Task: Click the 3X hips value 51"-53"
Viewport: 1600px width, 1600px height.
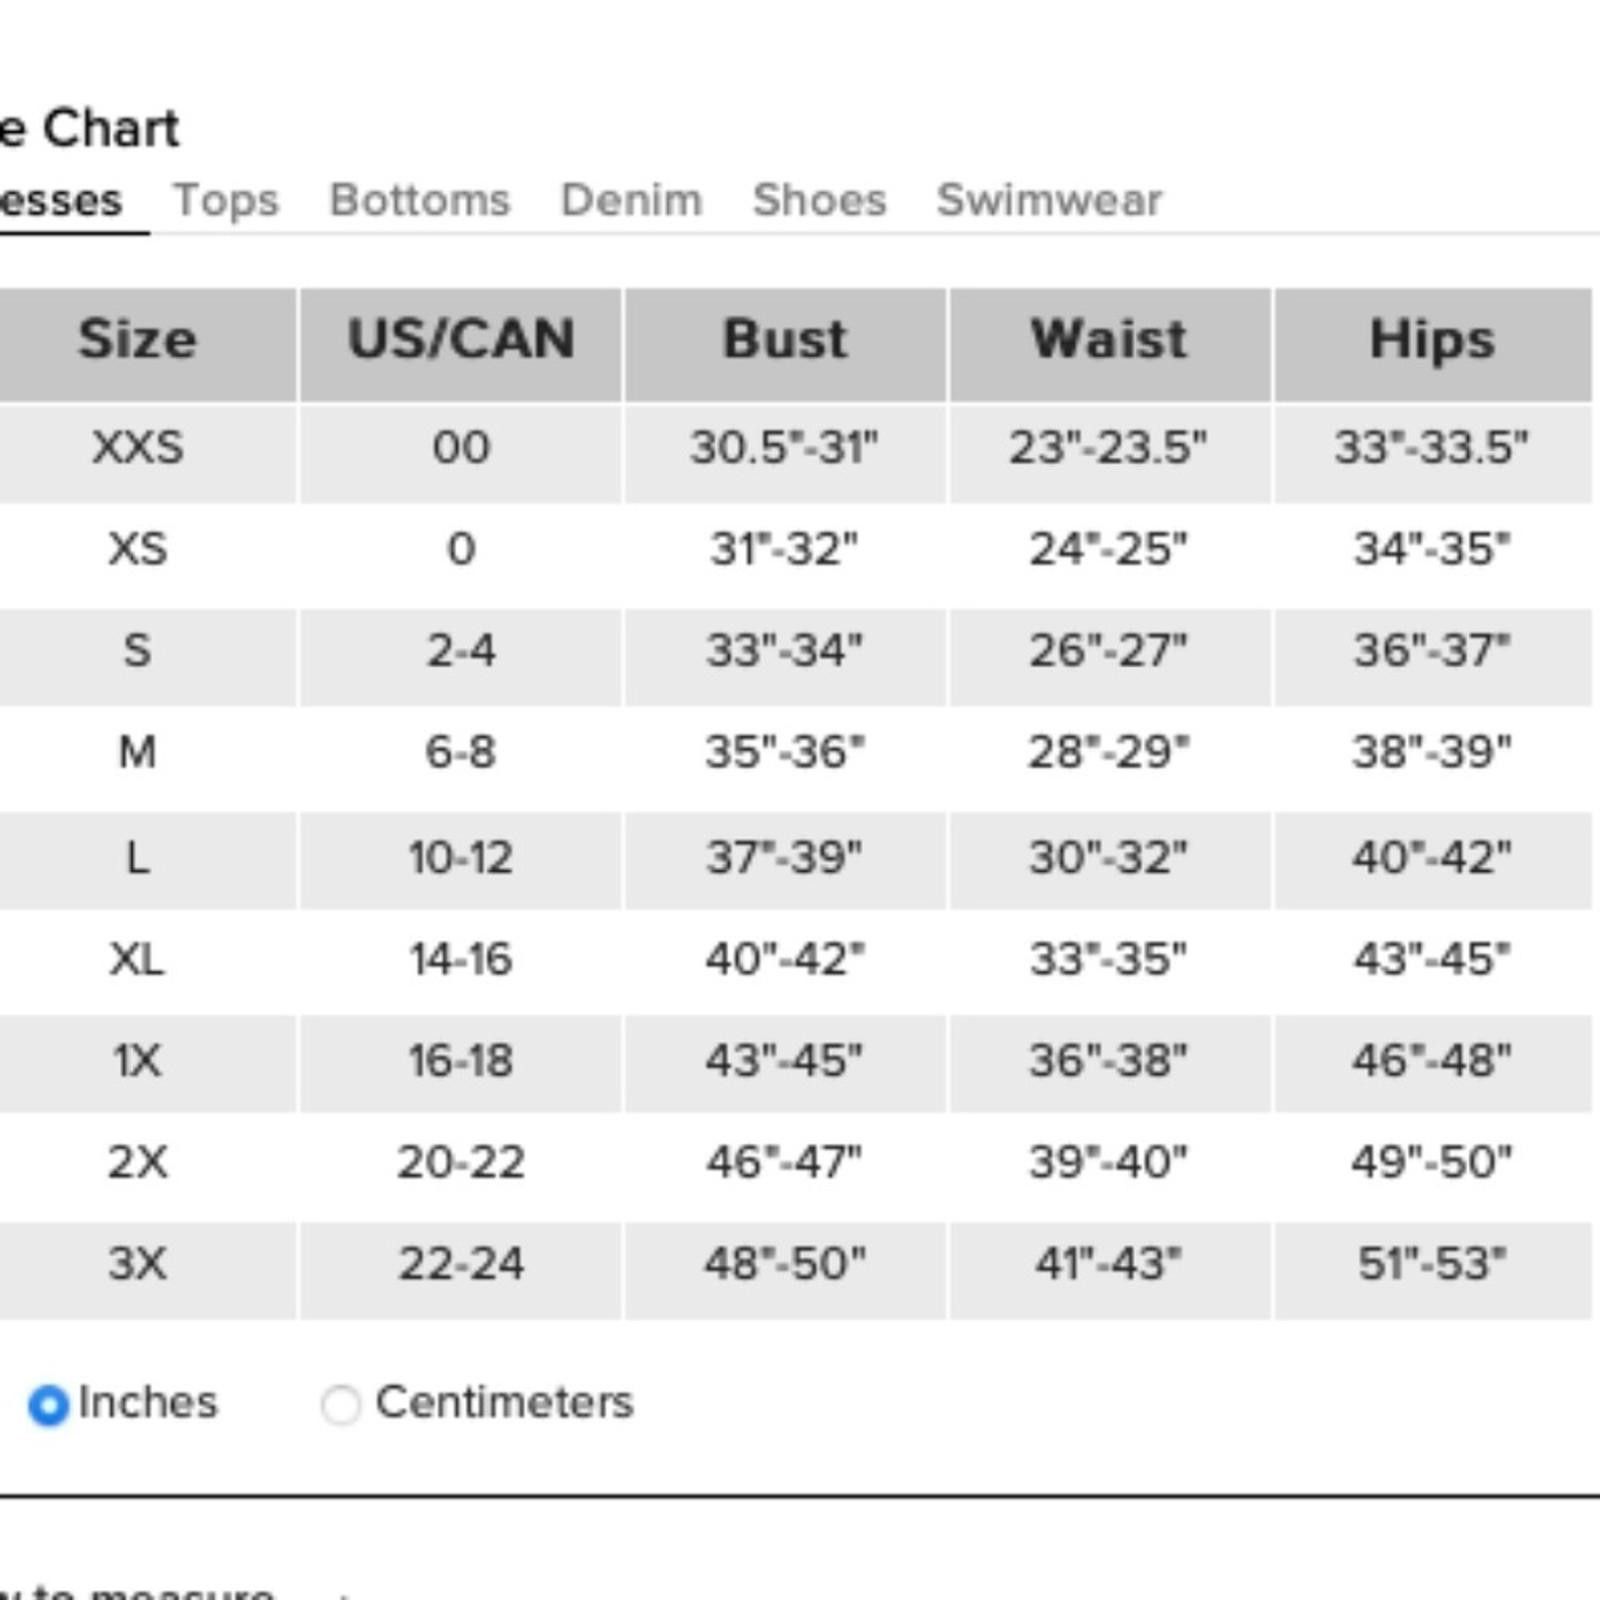Action: click(x=1433, y=1264)
